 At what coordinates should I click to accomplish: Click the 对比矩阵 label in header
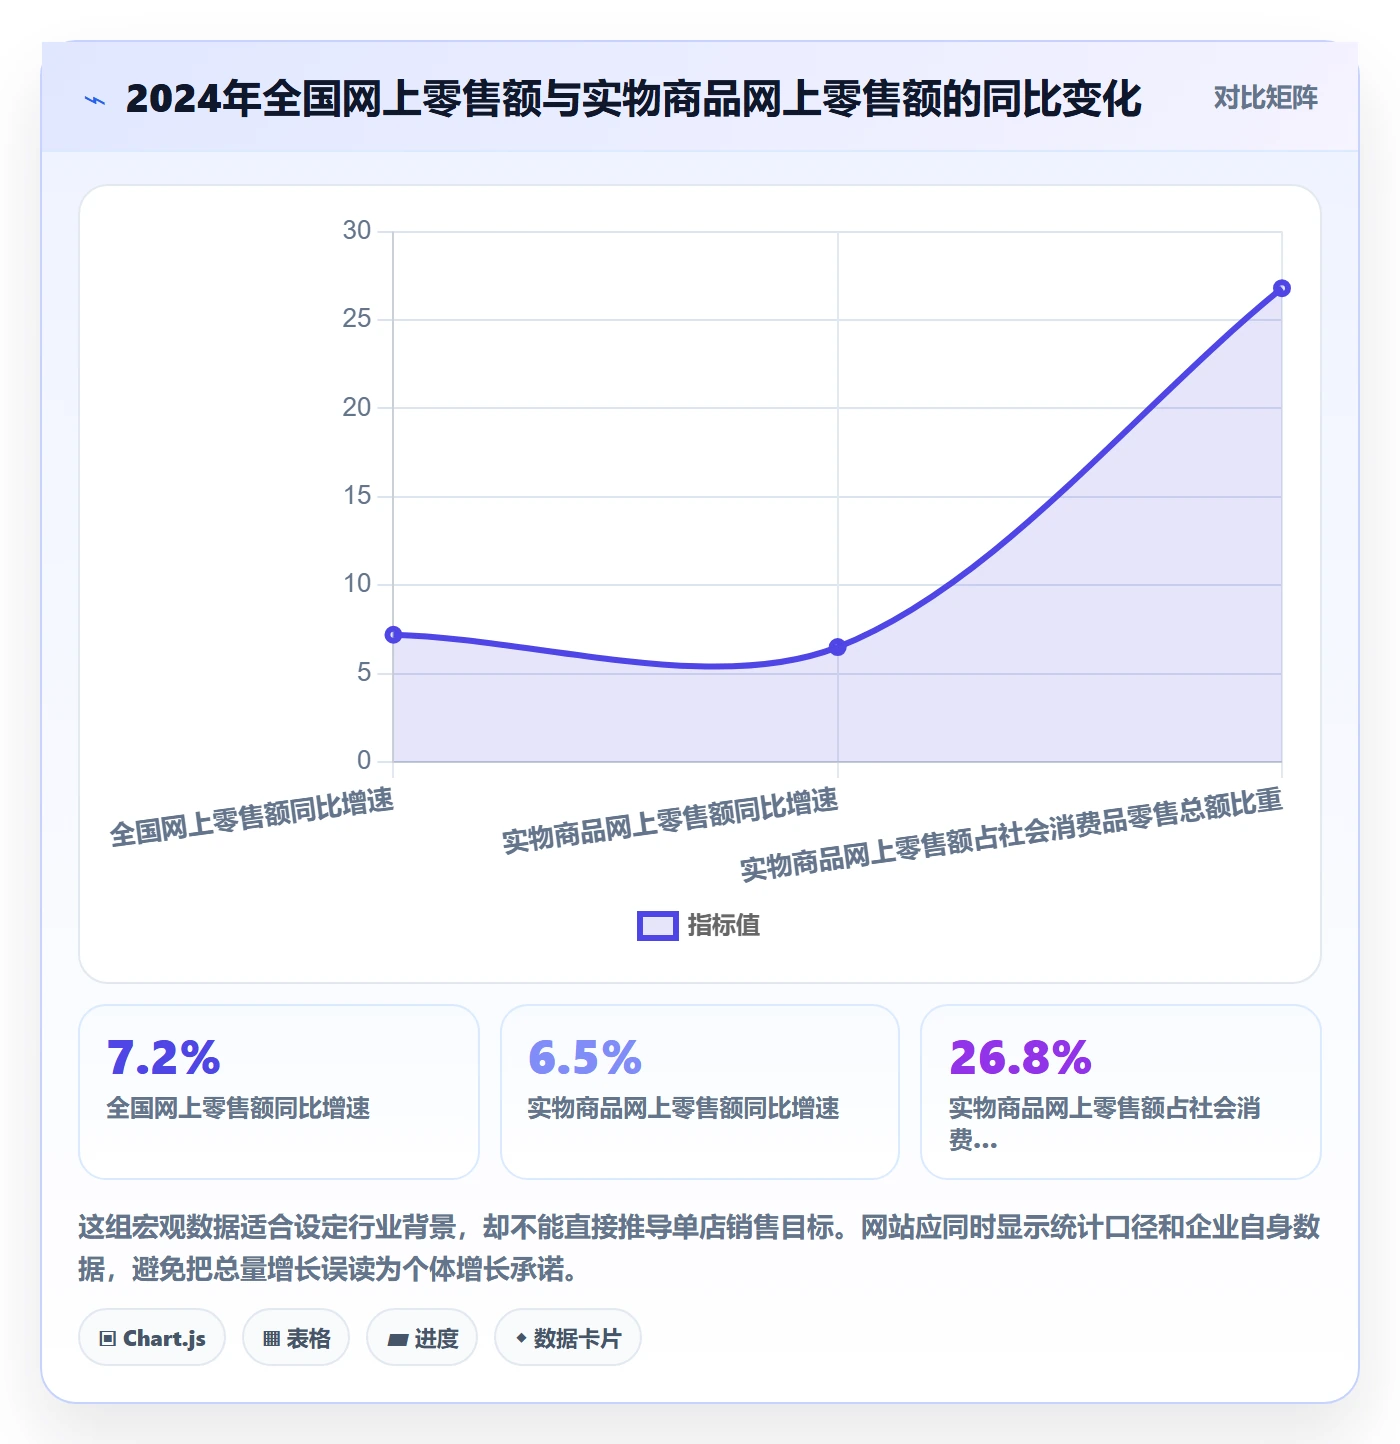pyautogui.click(x=1265, y=98)
